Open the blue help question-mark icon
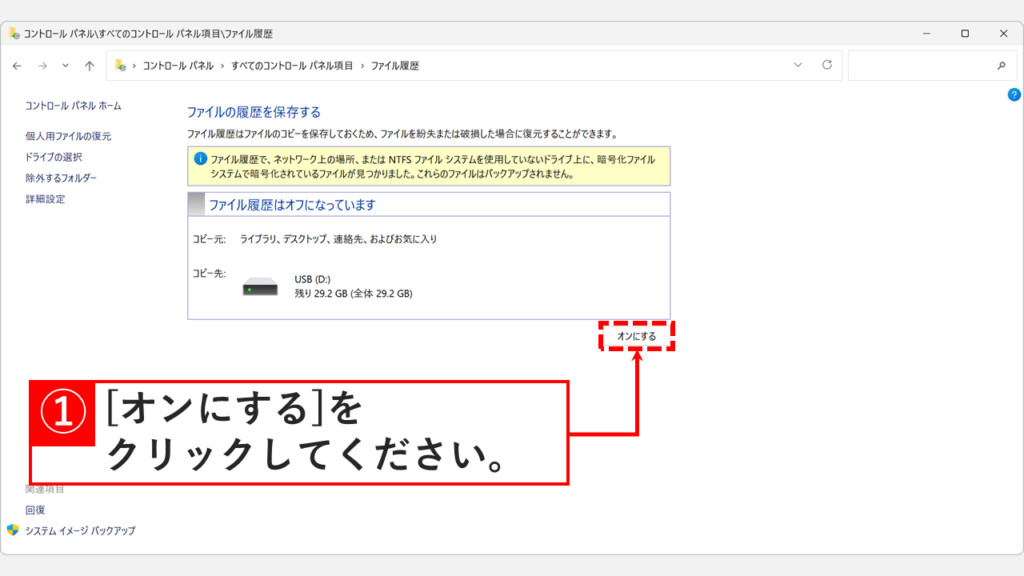 pyautogui.click(x=1014, y=95)
